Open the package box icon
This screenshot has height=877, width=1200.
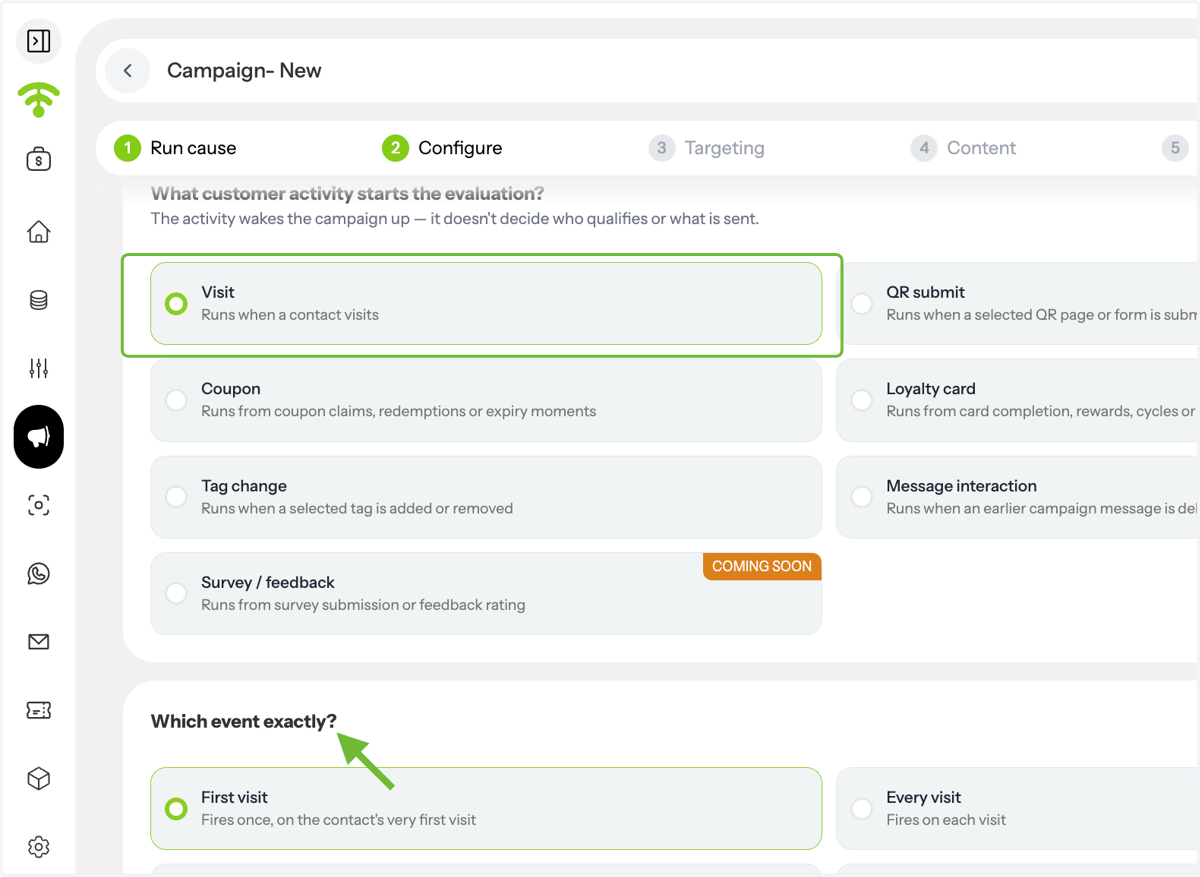click(39, 779)
